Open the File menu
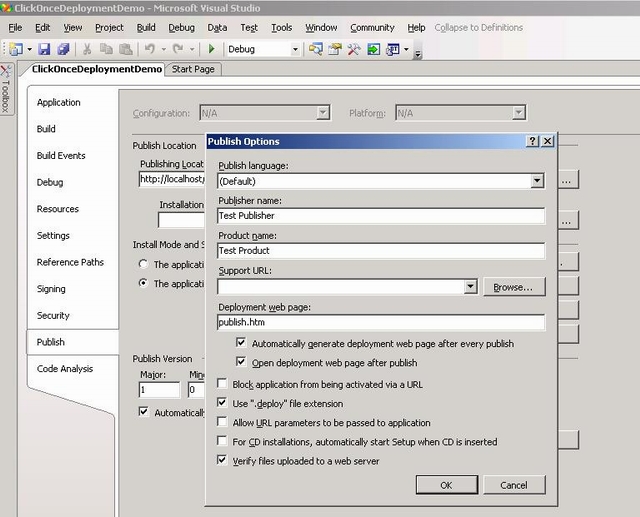640x517 pixels. pyautogui.click(x=15, y=27)
